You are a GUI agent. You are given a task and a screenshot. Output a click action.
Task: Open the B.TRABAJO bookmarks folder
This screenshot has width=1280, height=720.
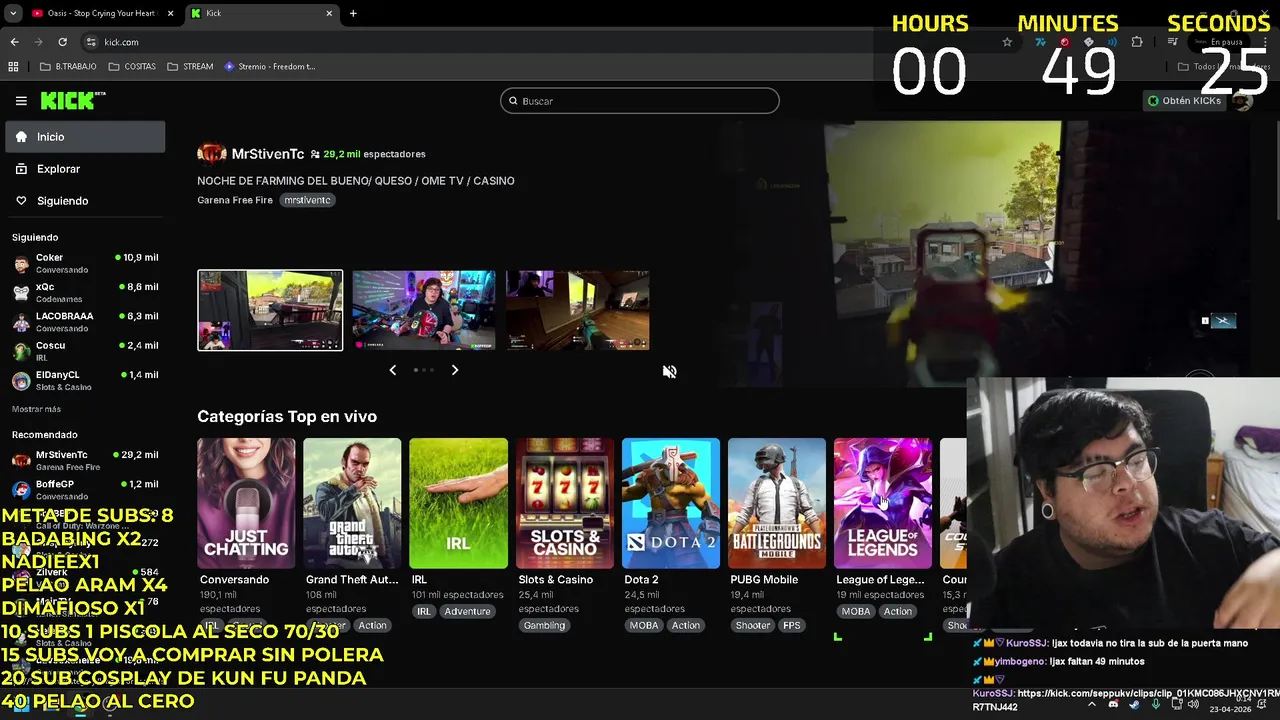point(68,66)
